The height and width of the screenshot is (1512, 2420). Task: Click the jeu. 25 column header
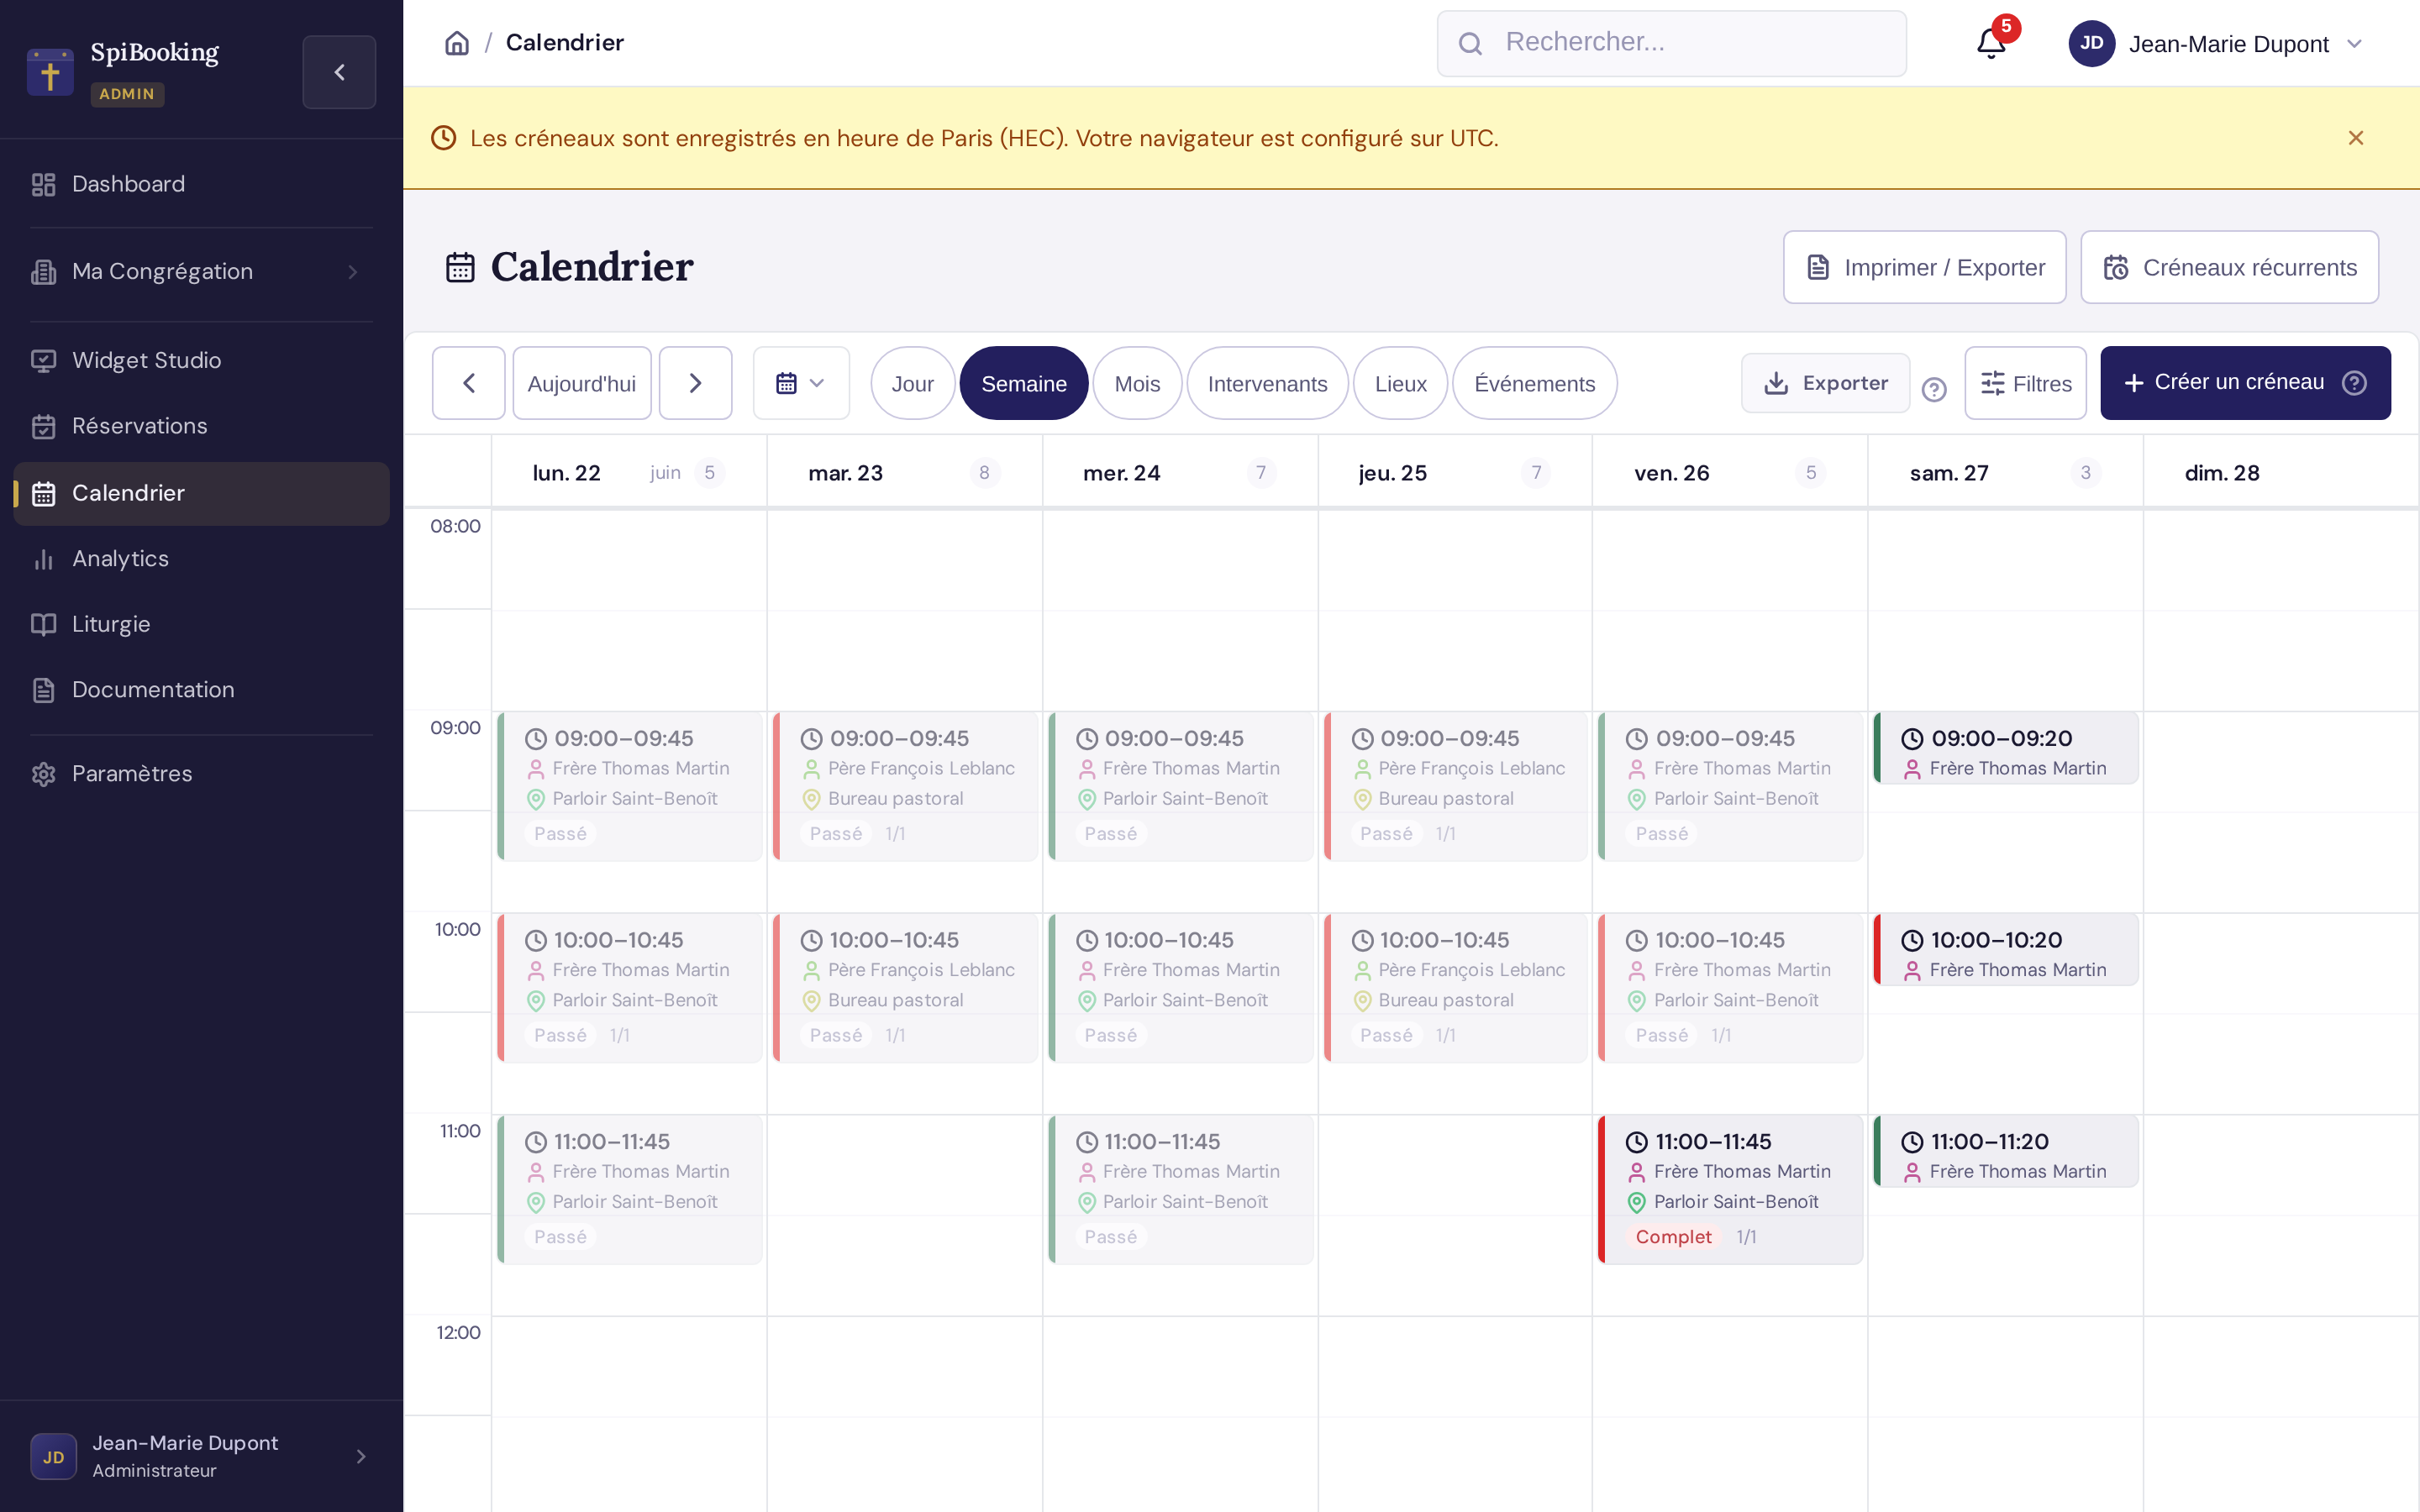point(1455,473)
